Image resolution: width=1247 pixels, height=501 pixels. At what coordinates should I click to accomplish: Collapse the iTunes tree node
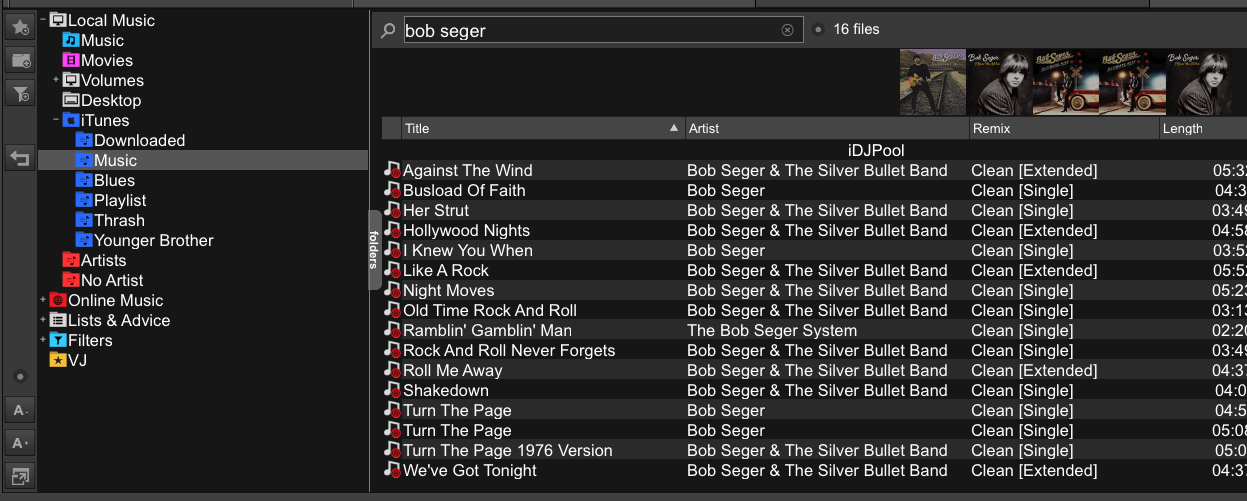[56, 120]
